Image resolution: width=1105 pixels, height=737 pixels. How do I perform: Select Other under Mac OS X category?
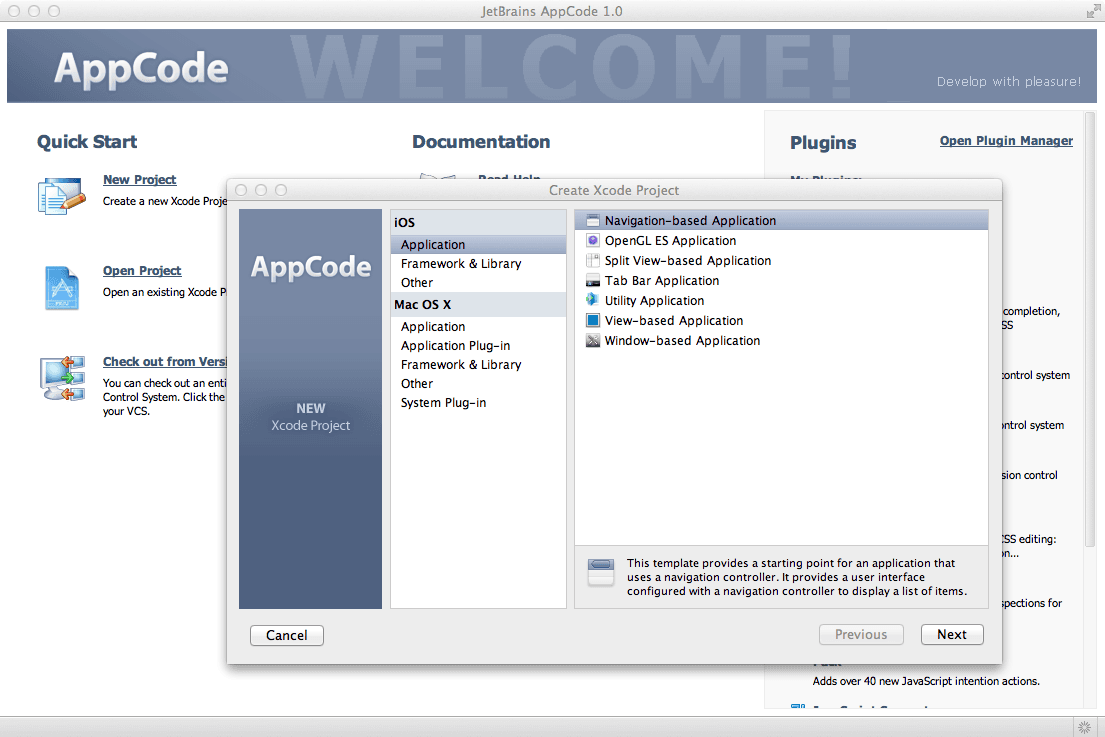pyautogui.click(x=479, y=384)
